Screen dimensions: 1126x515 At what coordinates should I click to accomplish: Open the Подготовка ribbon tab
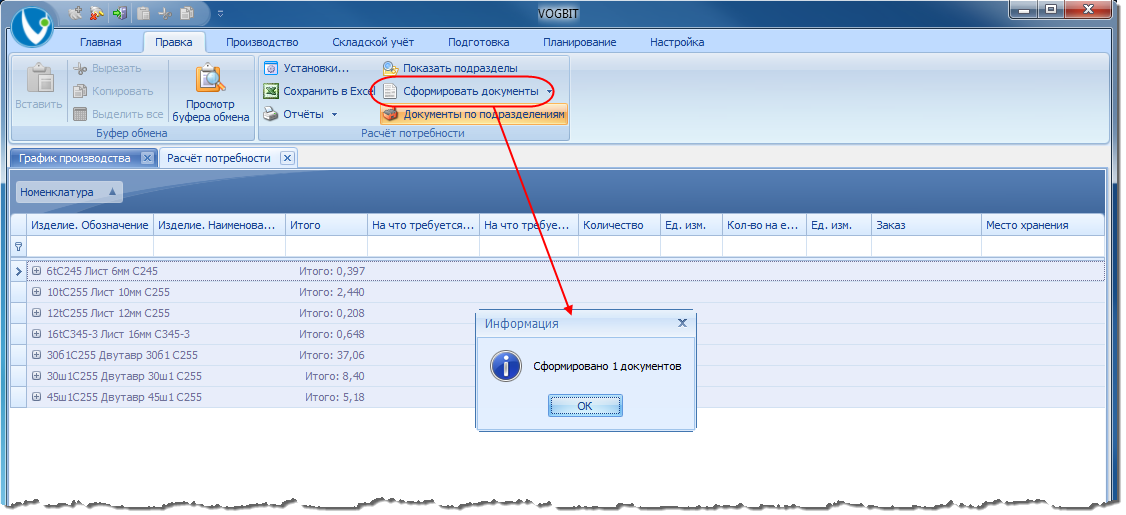click(x=479, y=42)
